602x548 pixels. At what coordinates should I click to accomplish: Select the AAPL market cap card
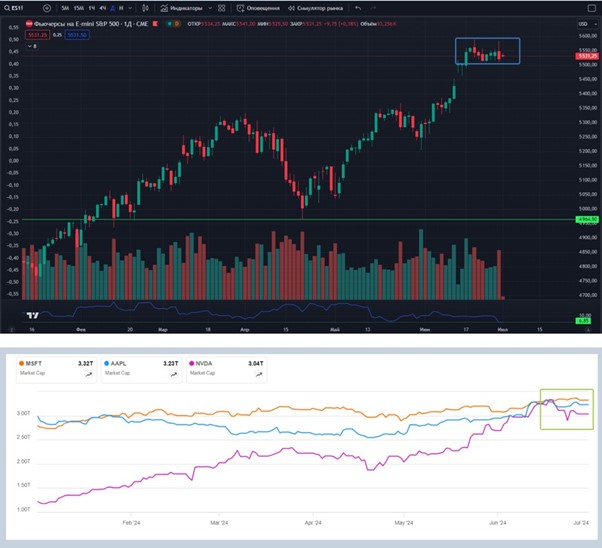coord(141,370)
